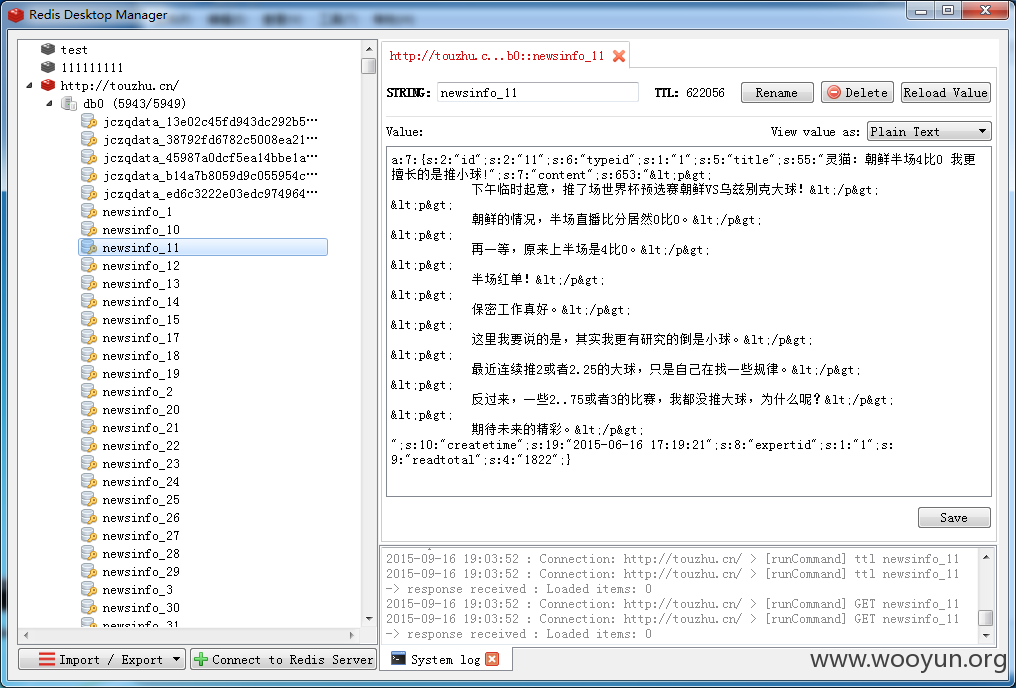Open the View value as Plain Text dropdown
Screen dimensions: 1016x688
point(929,132)
